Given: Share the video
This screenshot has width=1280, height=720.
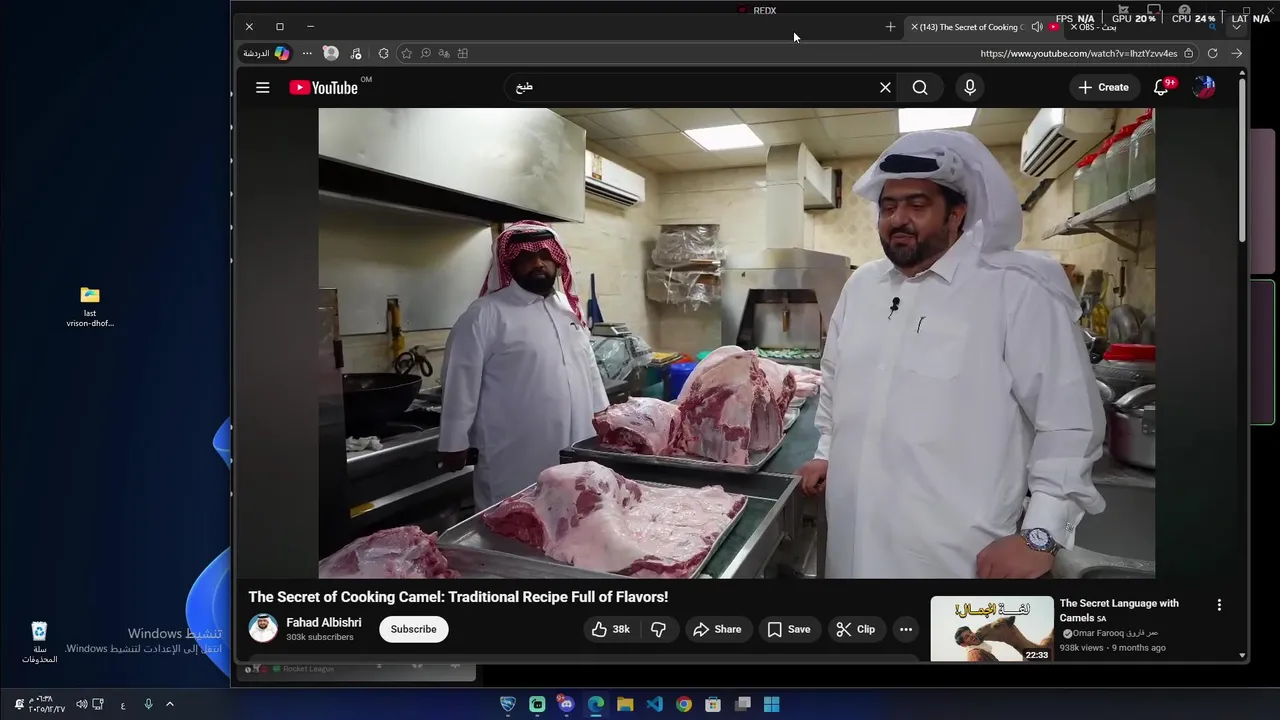Looking at the screenshot, I should pyautogui.click(x=717, y=629).
